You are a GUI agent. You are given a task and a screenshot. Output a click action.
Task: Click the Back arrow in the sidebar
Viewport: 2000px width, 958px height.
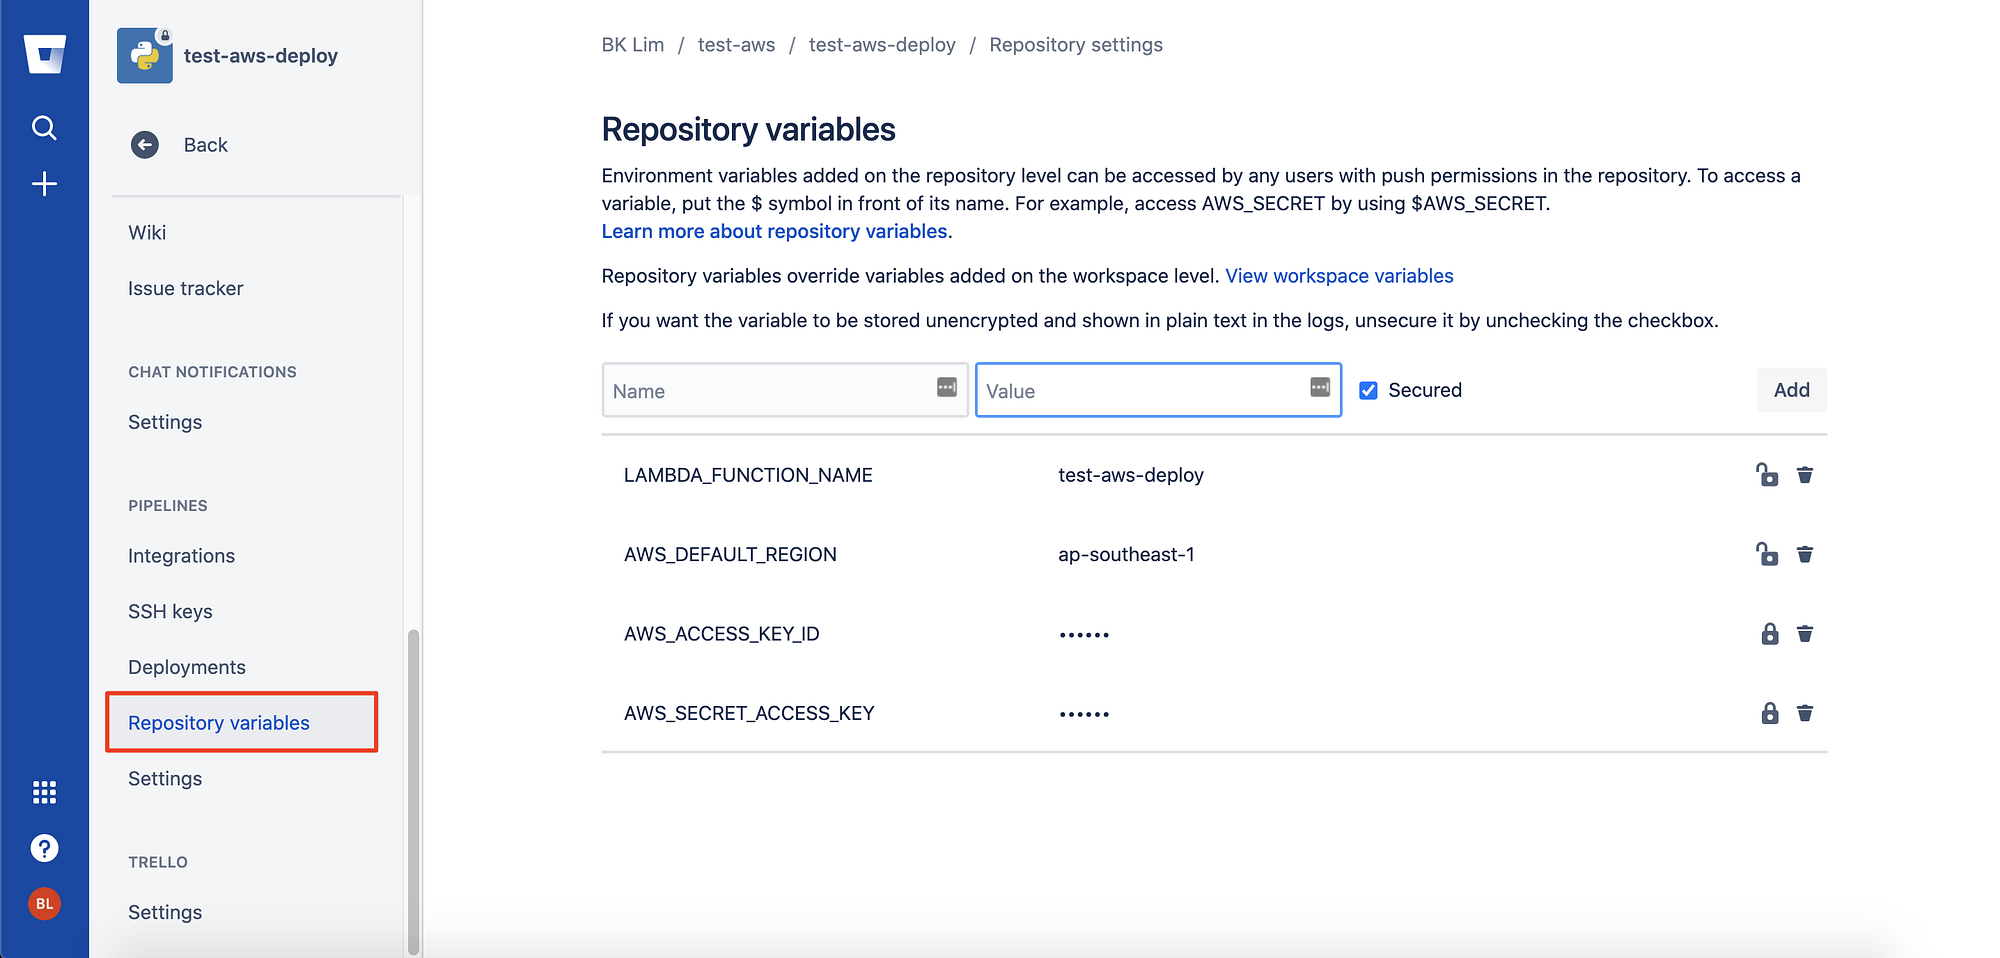[145, 145]
